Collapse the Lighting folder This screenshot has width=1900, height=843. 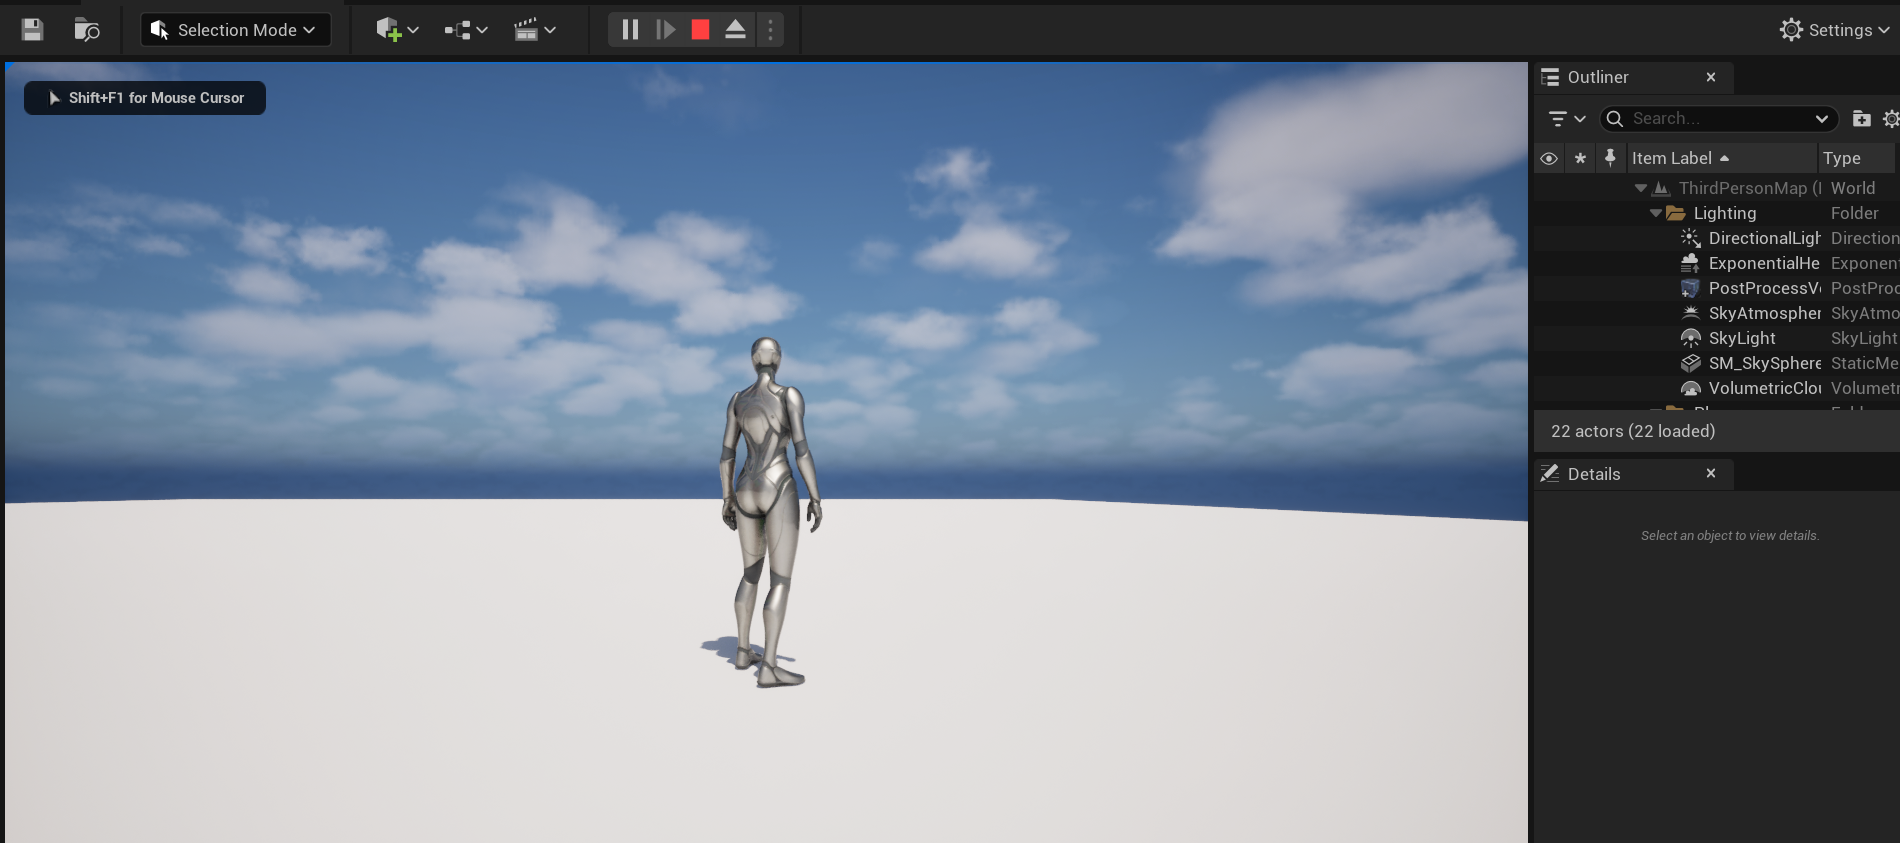(1656, 213)
